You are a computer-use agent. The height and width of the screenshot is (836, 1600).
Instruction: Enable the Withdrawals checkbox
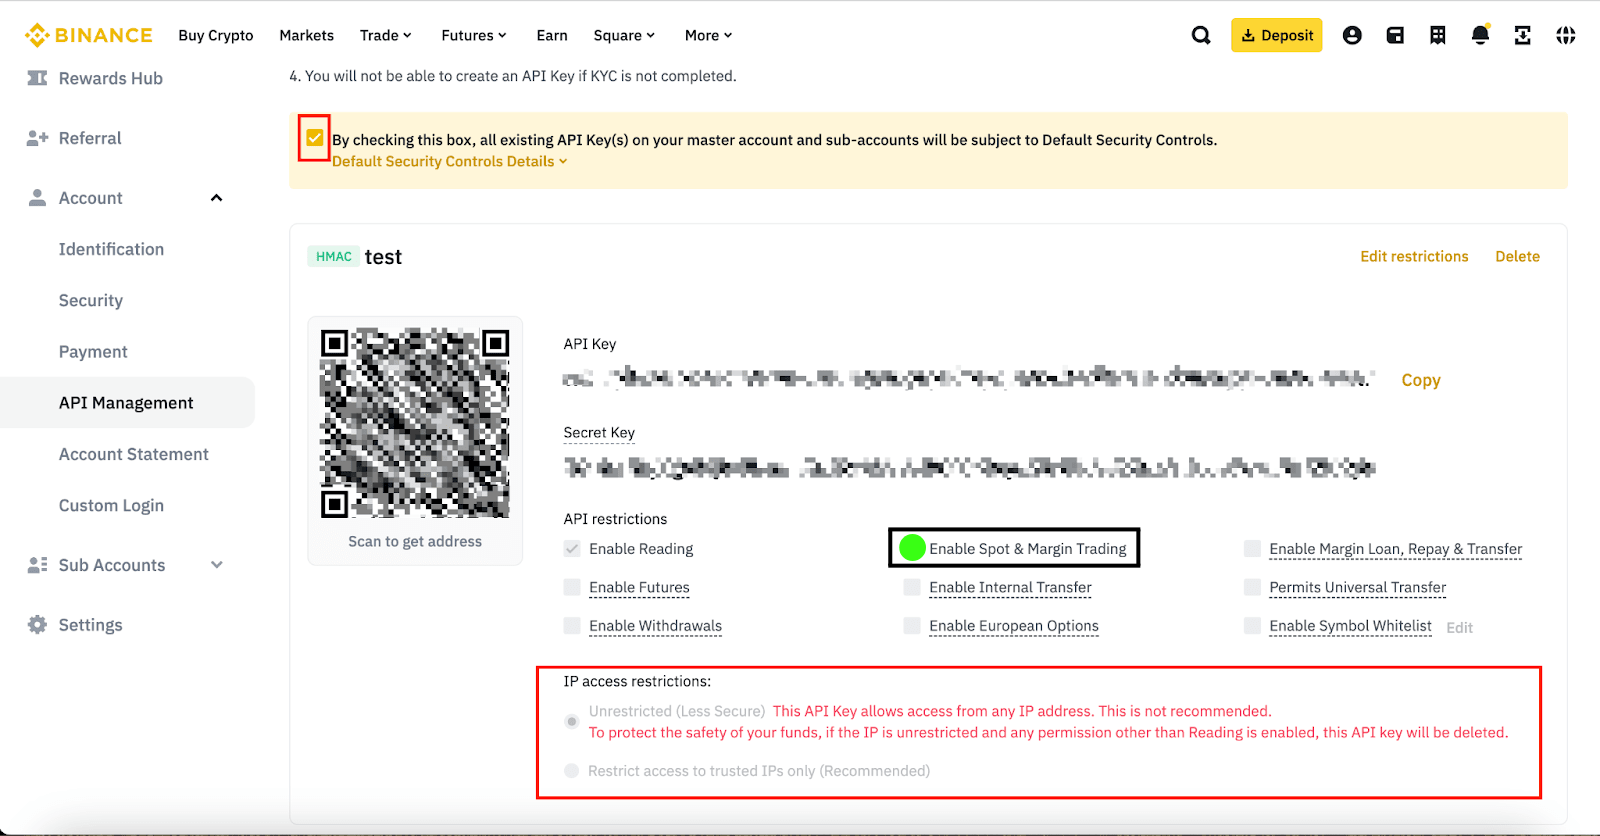tap(572, 626)
